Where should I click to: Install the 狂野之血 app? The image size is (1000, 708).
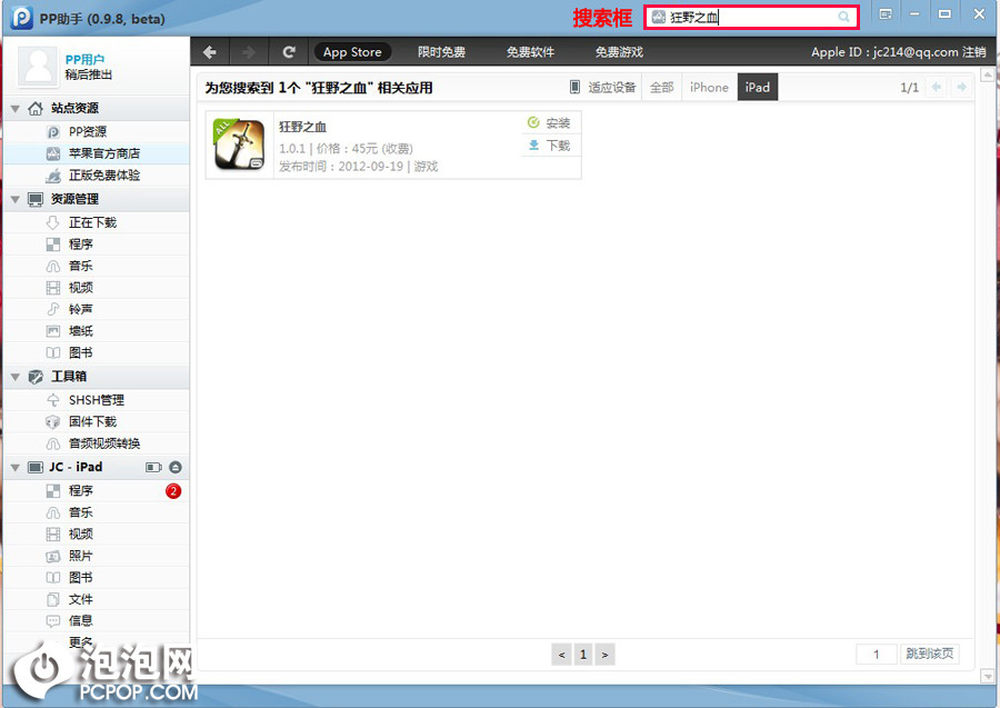tap(549, 122)
